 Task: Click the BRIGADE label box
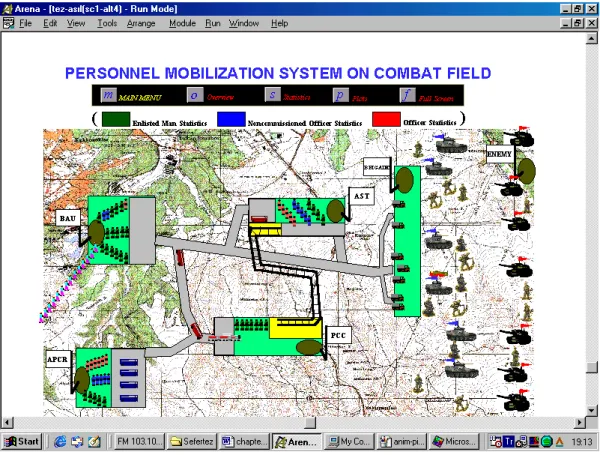click(x=377, y=167)
